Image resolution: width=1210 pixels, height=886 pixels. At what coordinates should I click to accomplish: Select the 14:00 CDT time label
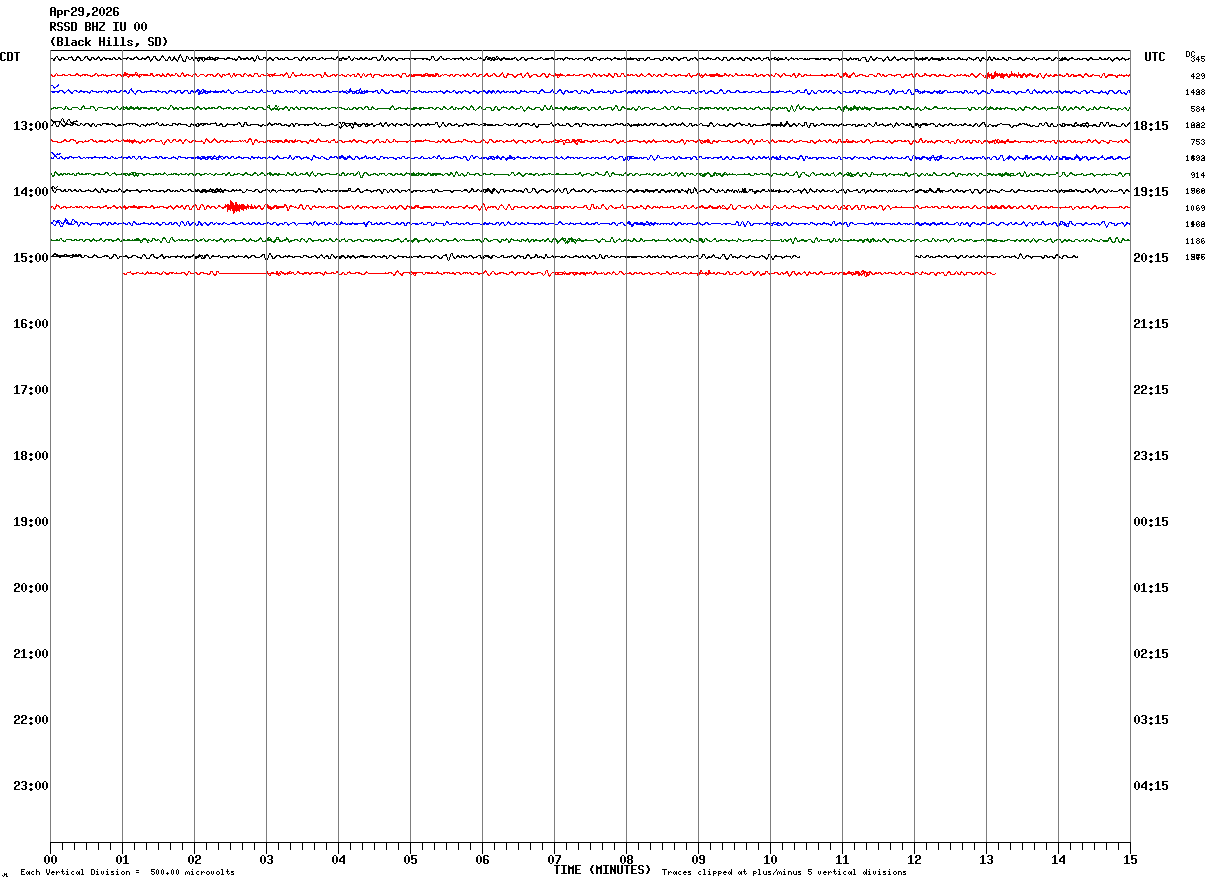click(x=31, y=192)
